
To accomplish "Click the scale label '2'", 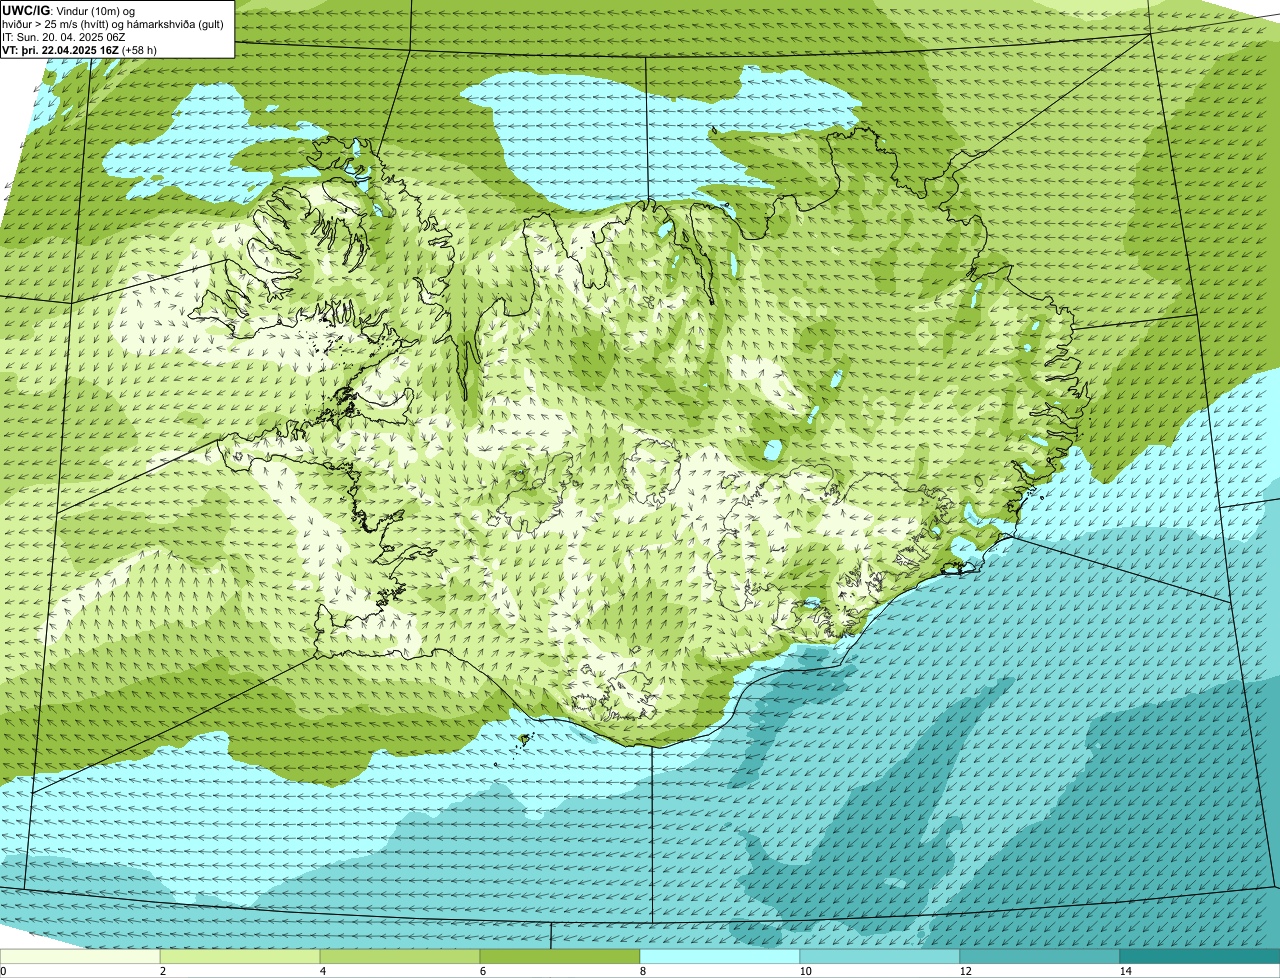I will pyautogui.click(x=162, y=971).
